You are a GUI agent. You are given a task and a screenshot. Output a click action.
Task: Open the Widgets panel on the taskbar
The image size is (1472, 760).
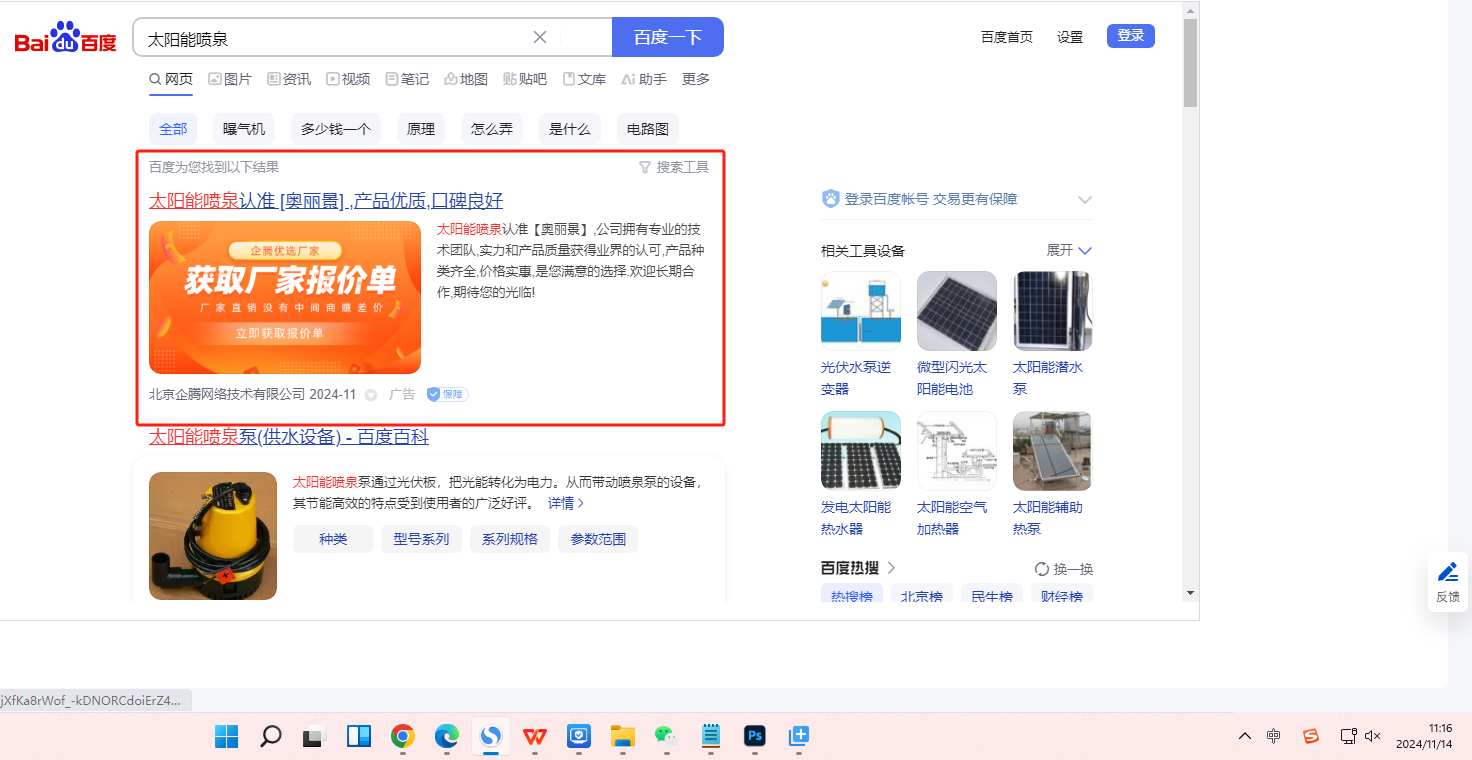[x=359, y=737]
